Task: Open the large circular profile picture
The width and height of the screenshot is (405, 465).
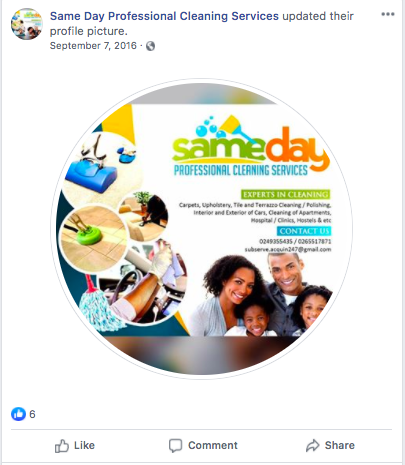Action: (202, 229)
